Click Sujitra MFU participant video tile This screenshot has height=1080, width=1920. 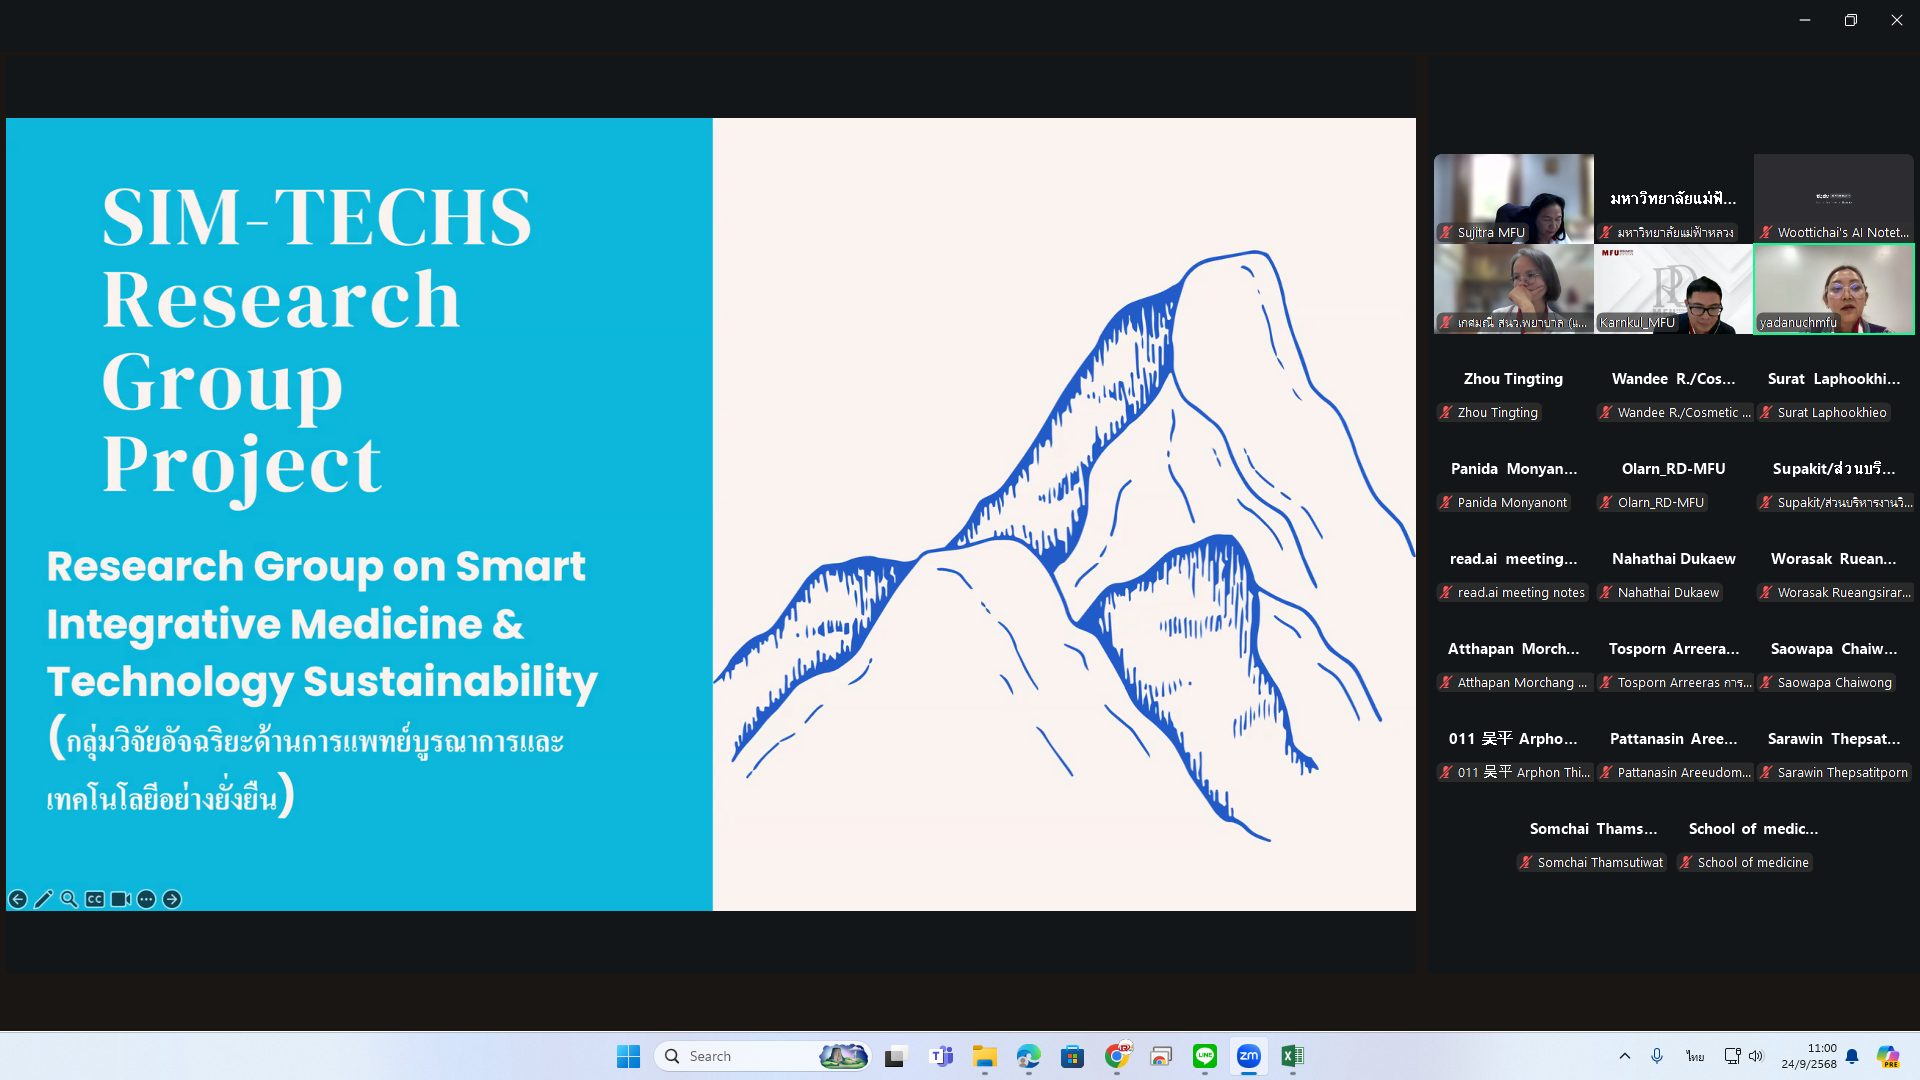pyautogui.click(x=1513, y=198)
